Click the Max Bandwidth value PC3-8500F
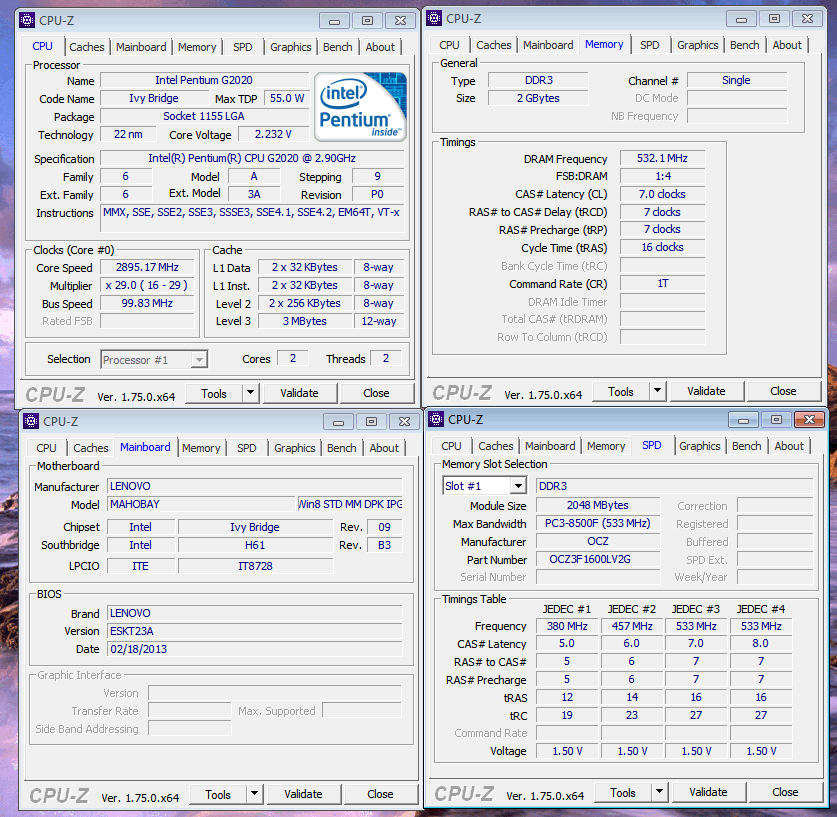This screenshot has height=817, width=837. point(598,523)
